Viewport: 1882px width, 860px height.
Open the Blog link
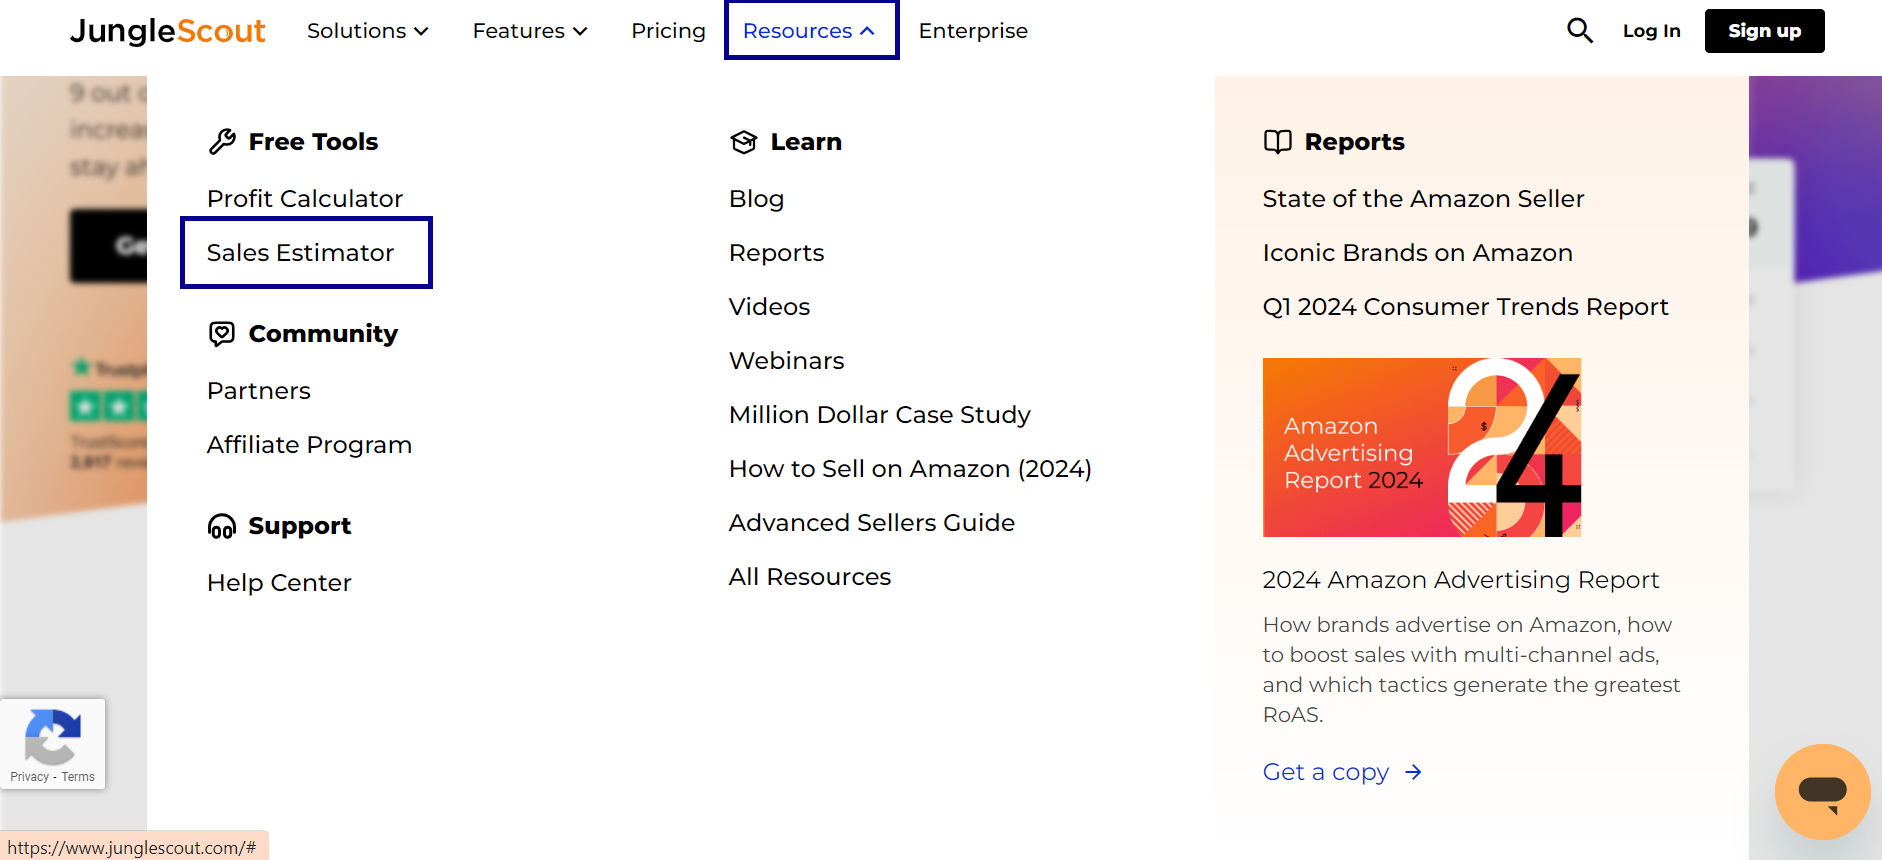(756, 199)
